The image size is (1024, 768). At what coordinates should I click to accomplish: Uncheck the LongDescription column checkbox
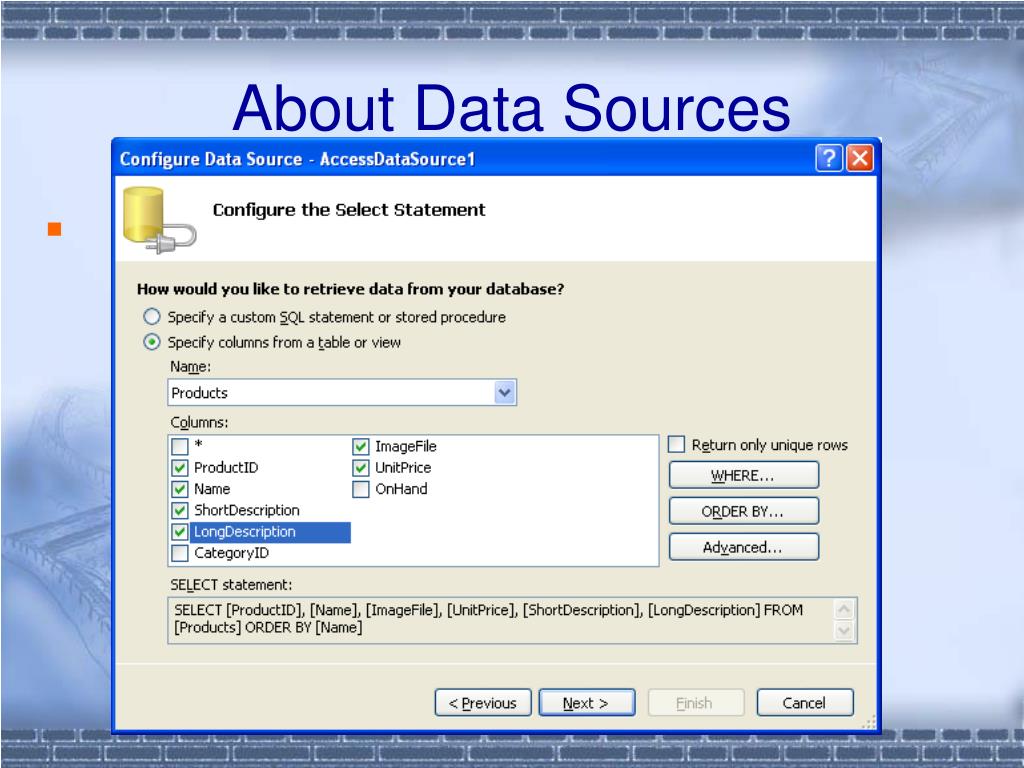(180, 532)
